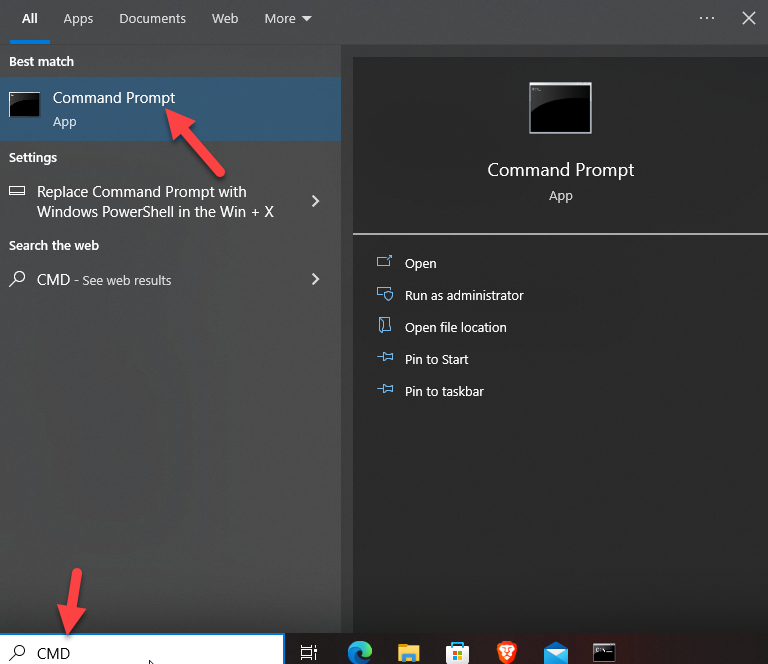
Task: Select Open file location
Action: 456,327
